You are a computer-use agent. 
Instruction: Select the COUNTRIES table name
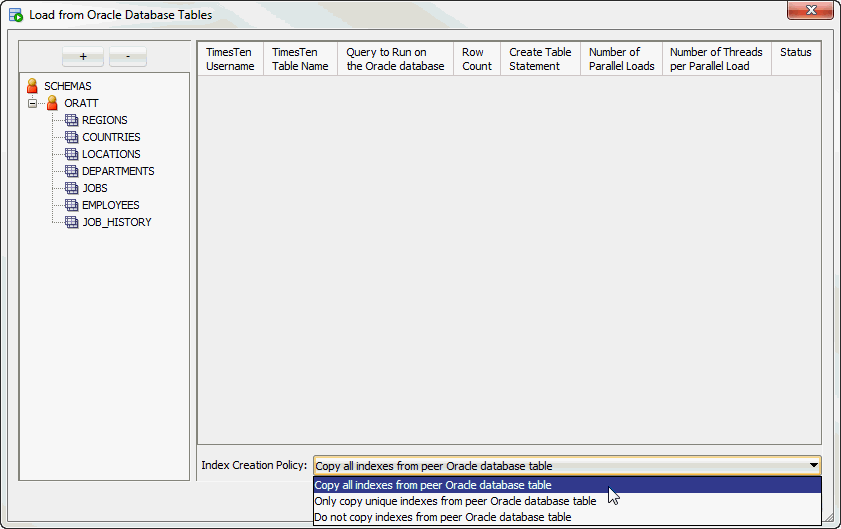(111, 137)
